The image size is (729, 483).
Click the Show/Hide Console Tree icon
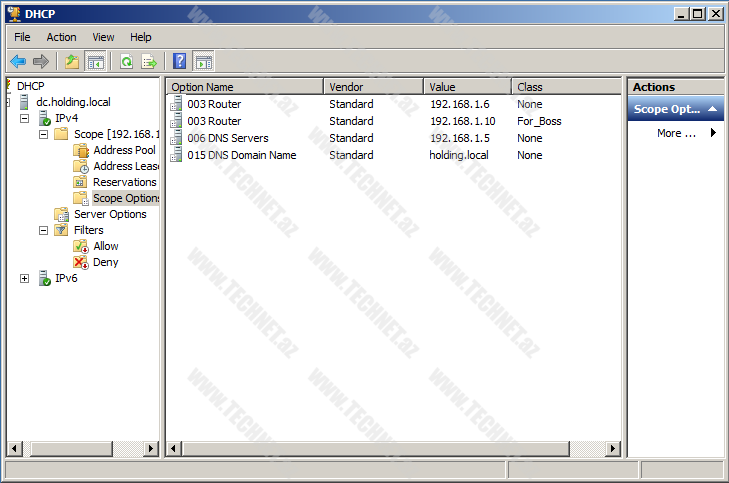[x=95, y=61]
